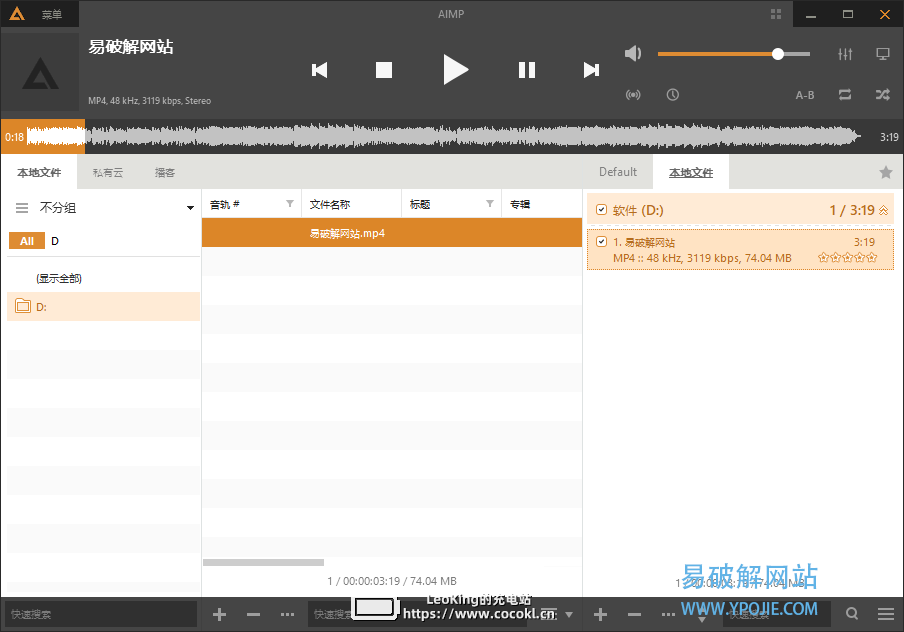Start playback with Play button
This screenshot has width=904, height=632.
pyautogui.click(x=455, y=70)
